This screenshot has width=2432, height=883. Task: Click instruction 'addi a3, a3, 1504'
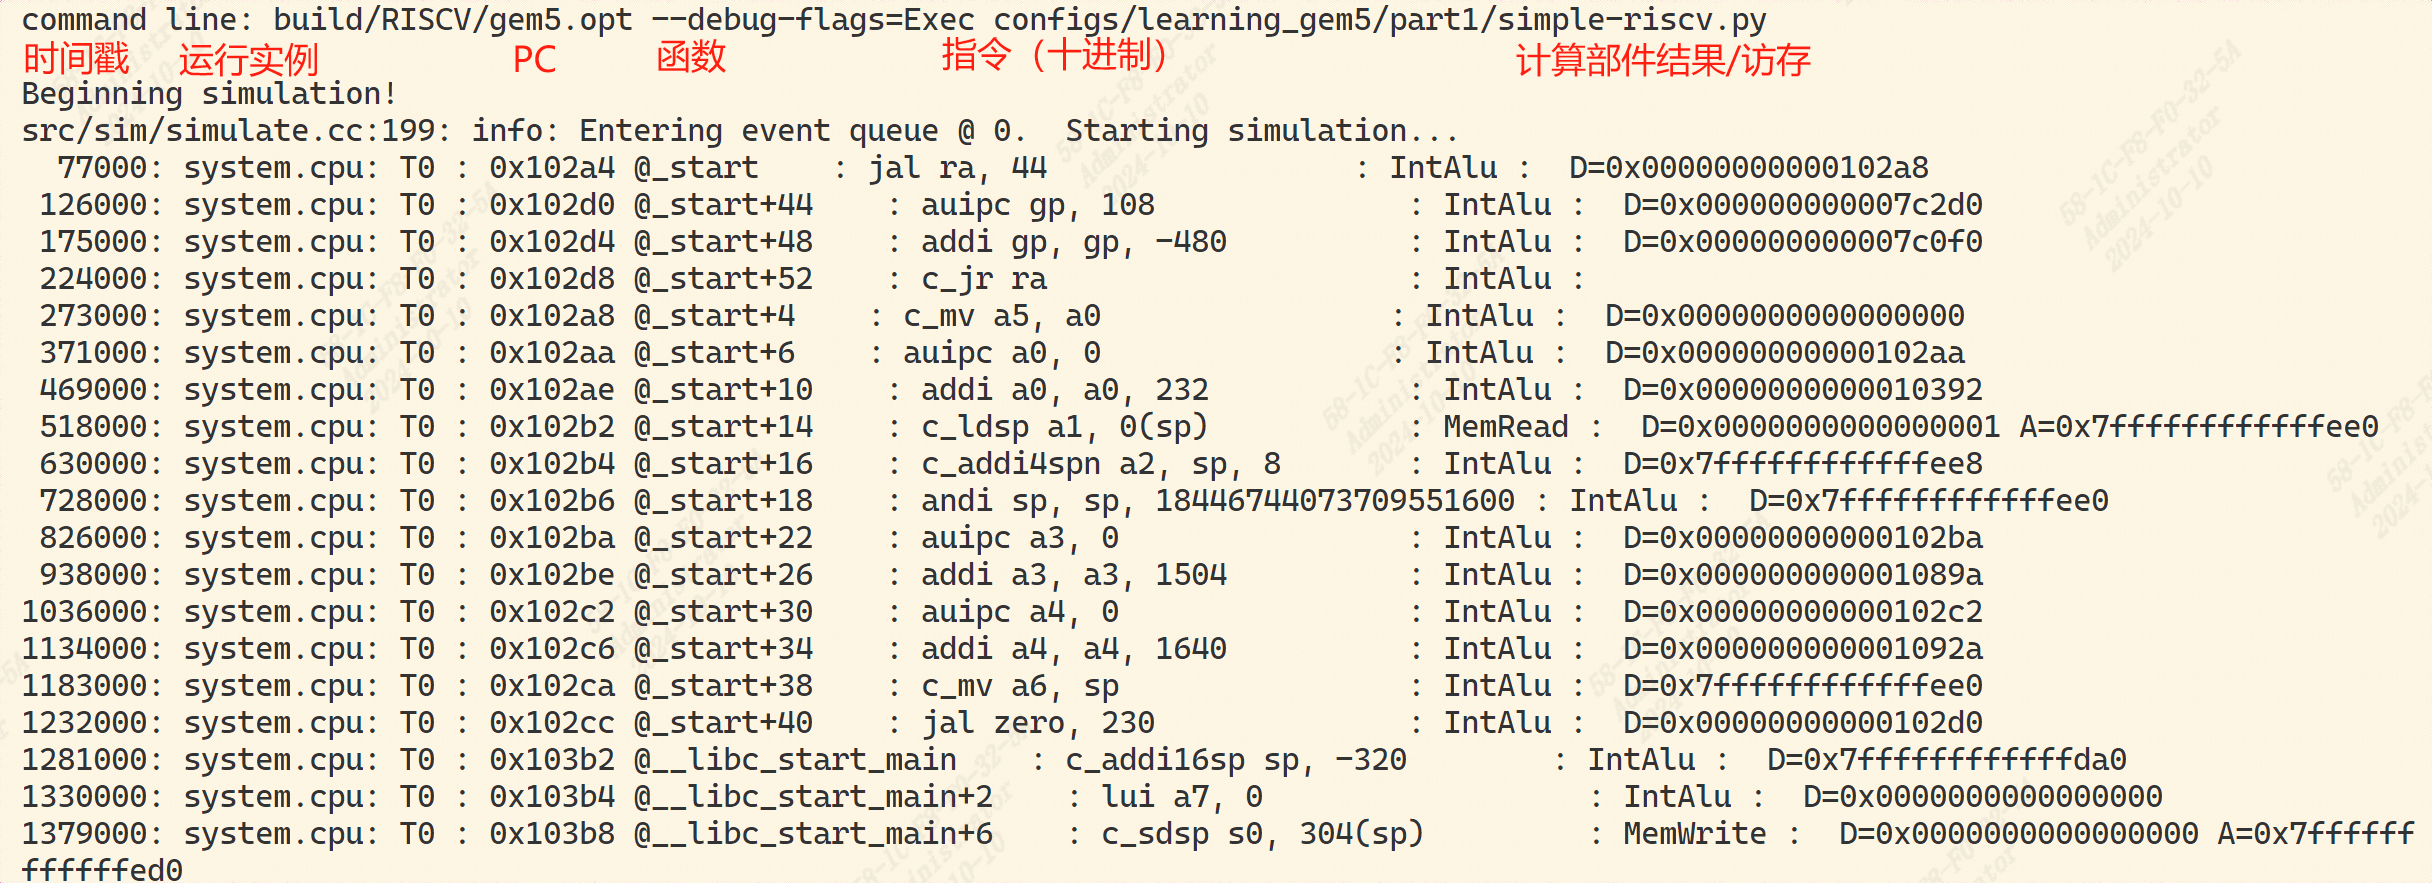click(x=1074, y=575)
